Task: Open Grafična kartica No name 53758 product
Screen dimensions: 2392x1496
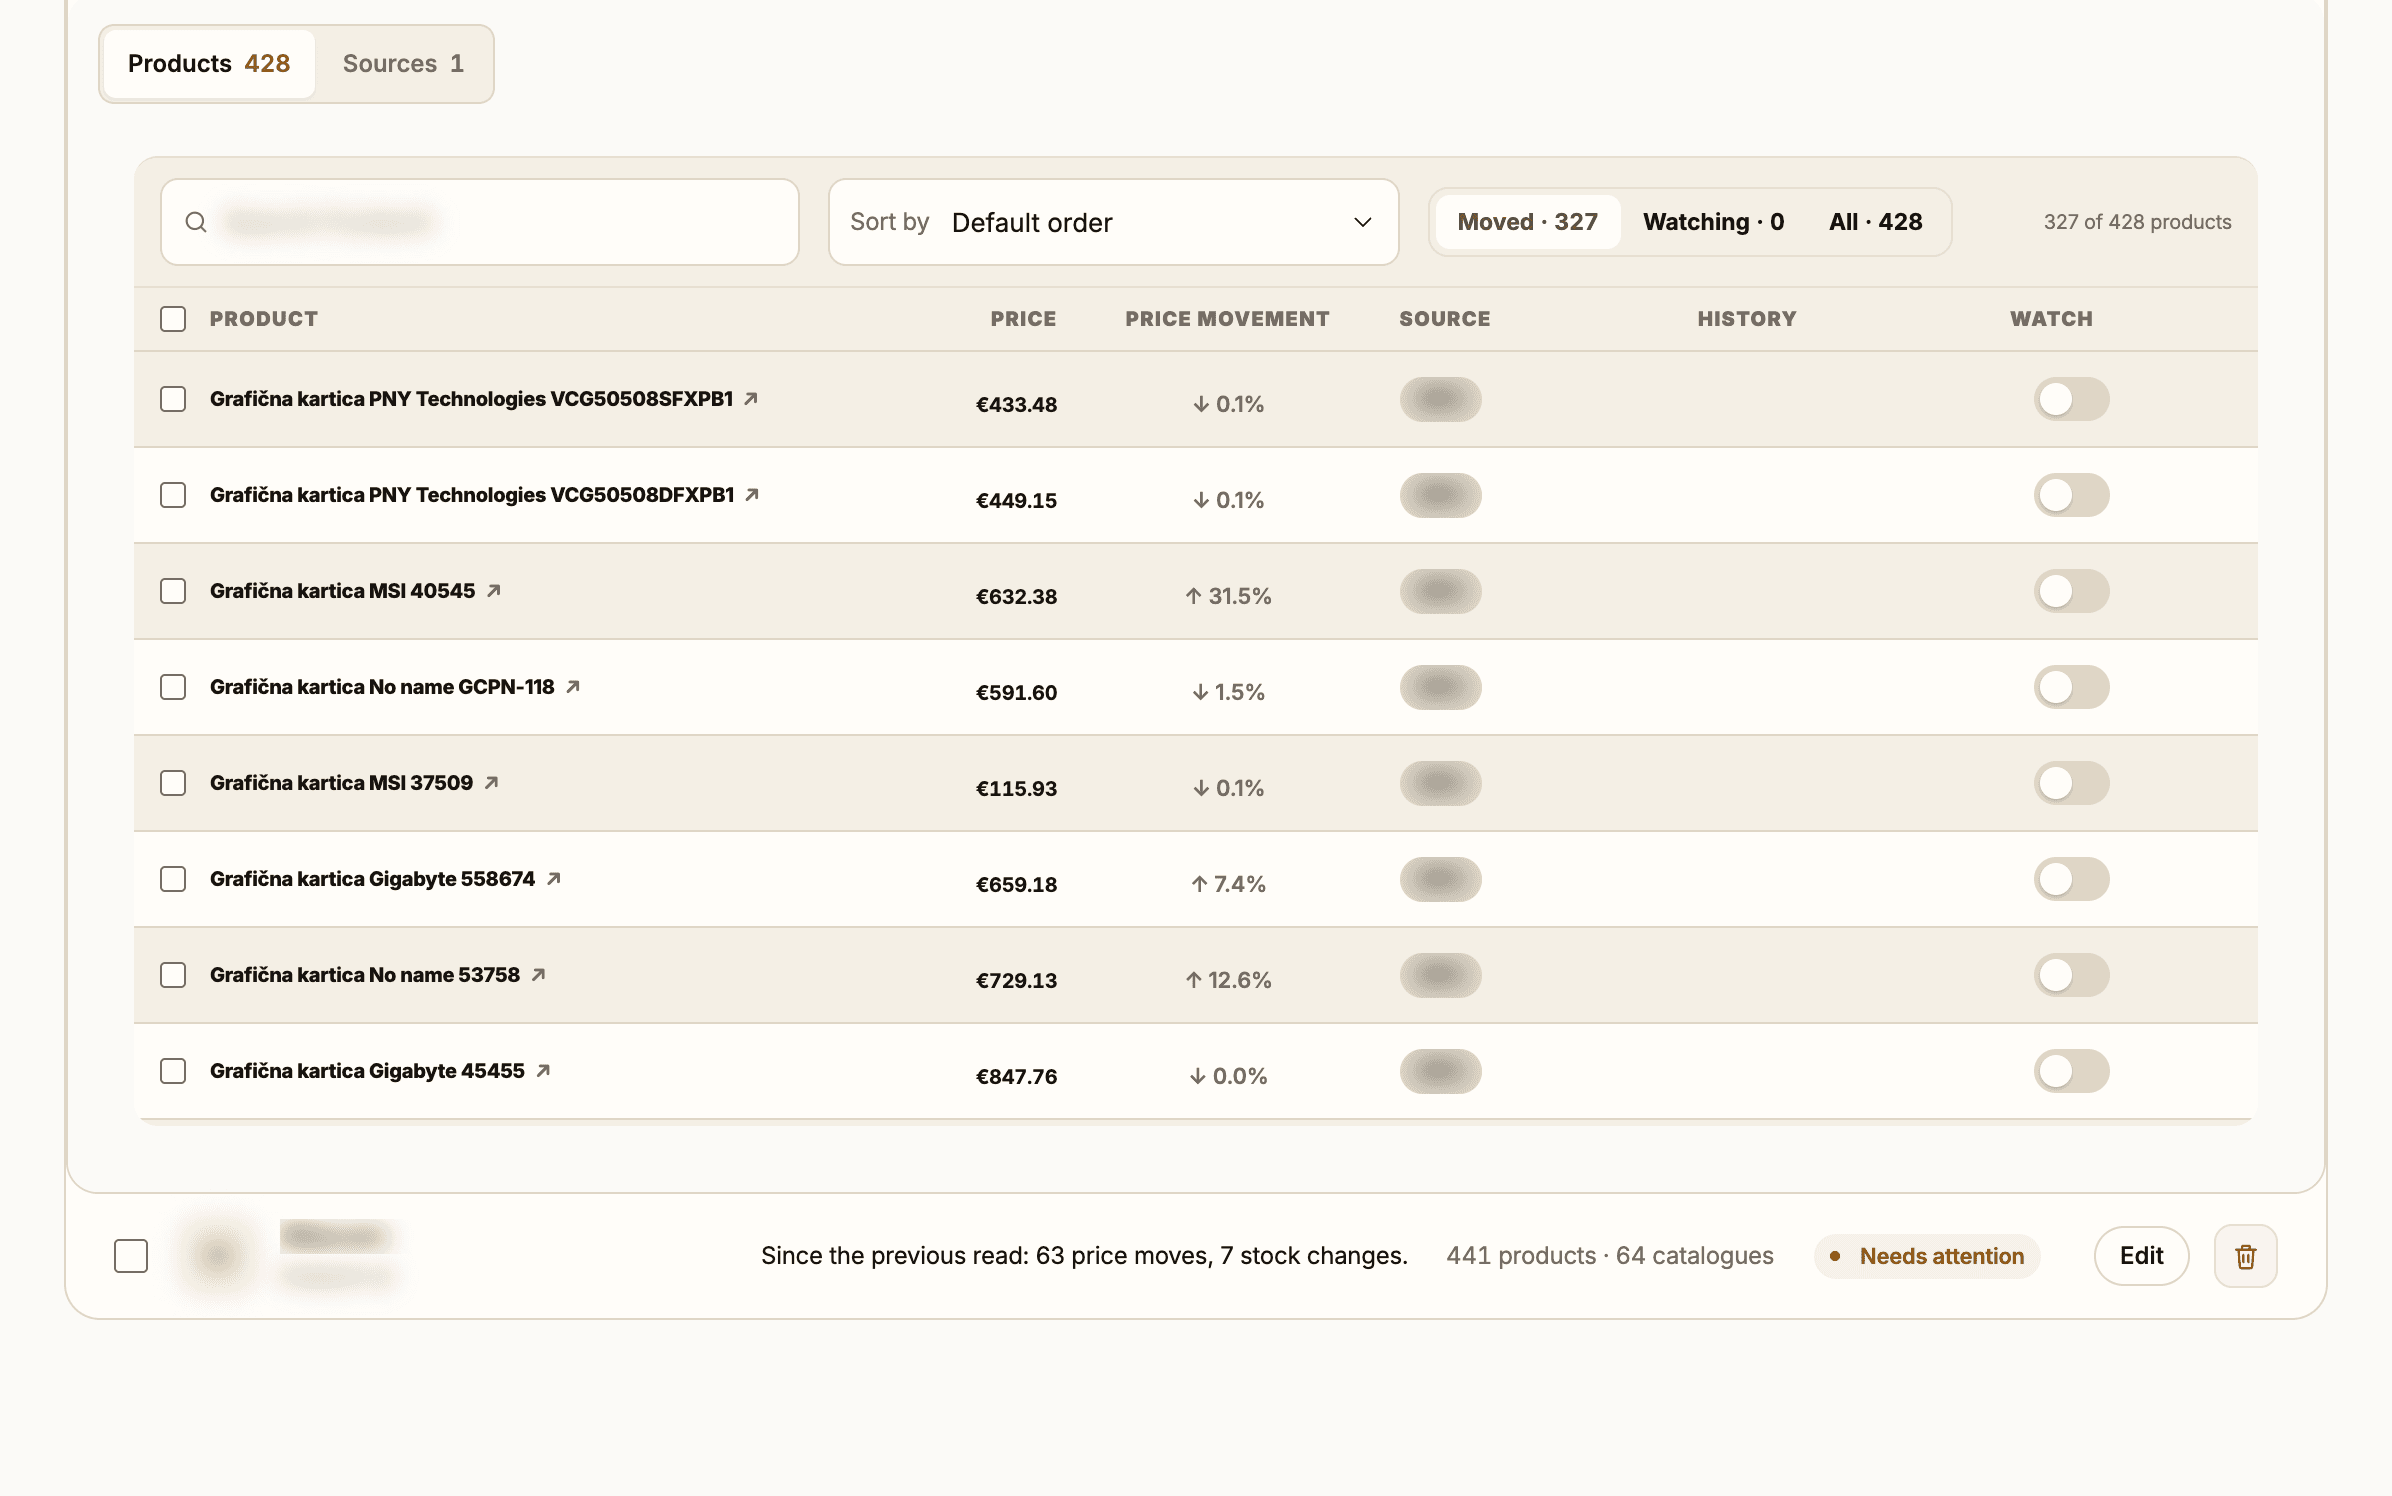Action: pos(365,975)
